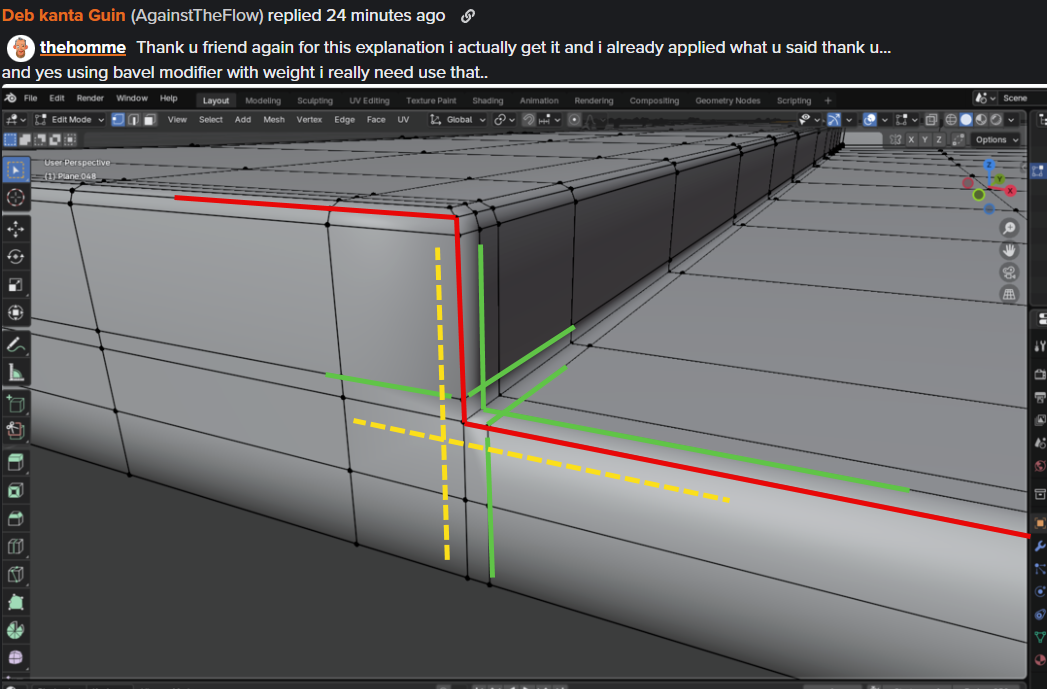Open thehomme user profile link
1047x689 pixels.
point(83,47)
